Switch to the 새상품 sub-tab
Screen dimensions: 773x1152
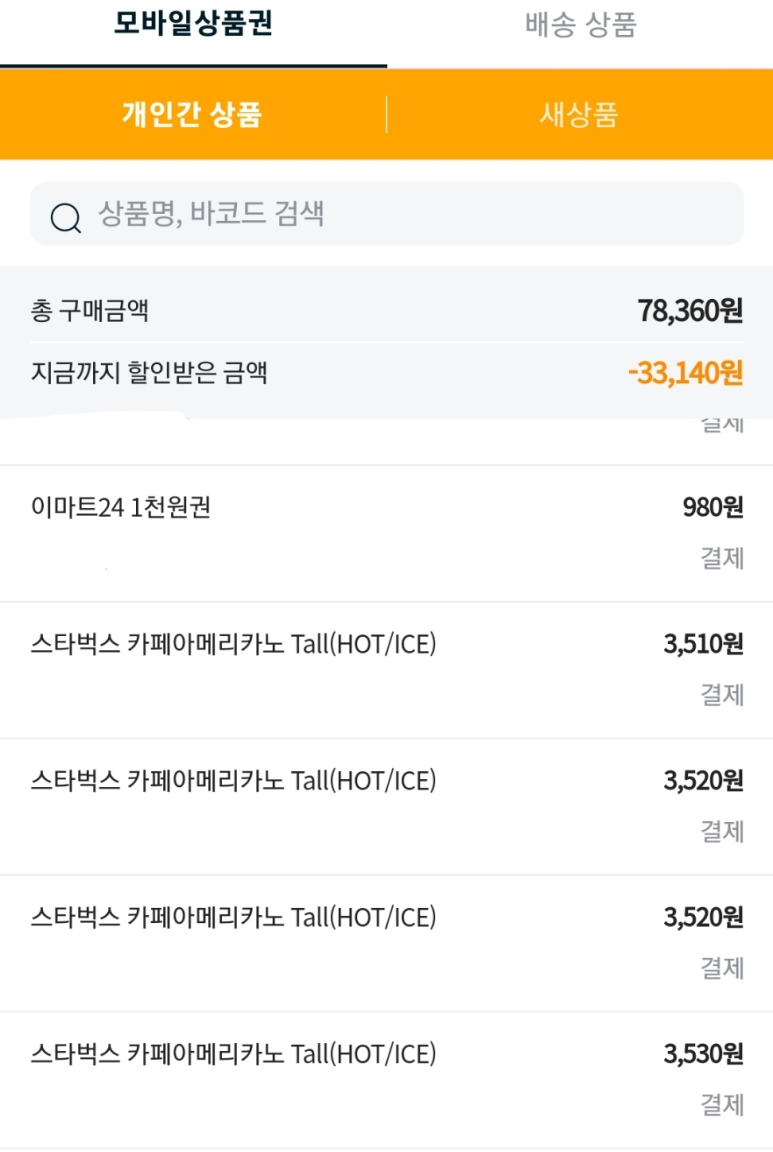click(x=579, y=115)
